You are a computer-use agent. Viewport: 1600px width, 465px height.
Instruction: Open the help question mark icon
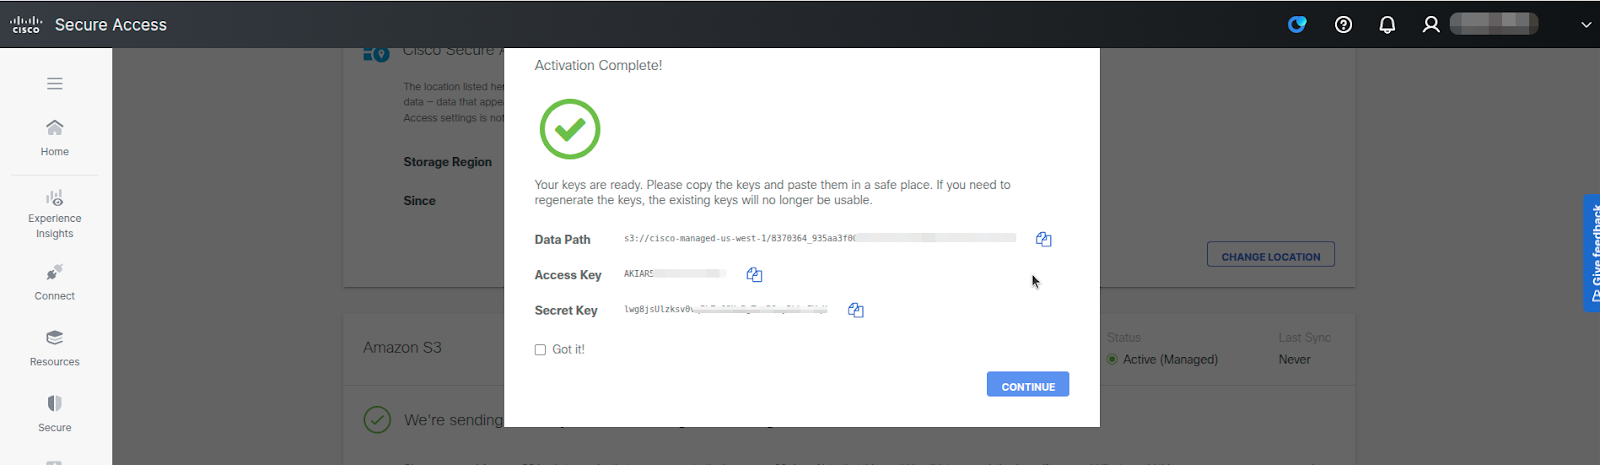pyautogui.click(x=1343, y=24)
